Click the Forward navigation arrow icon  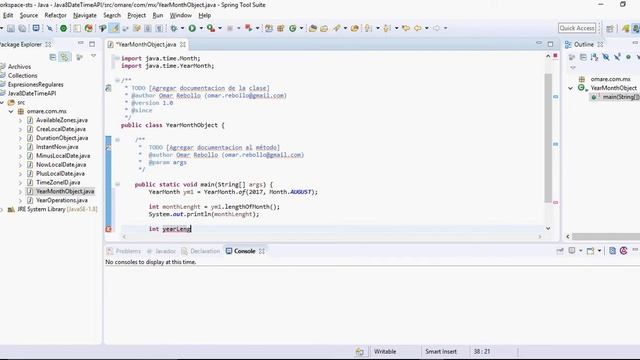437,28
